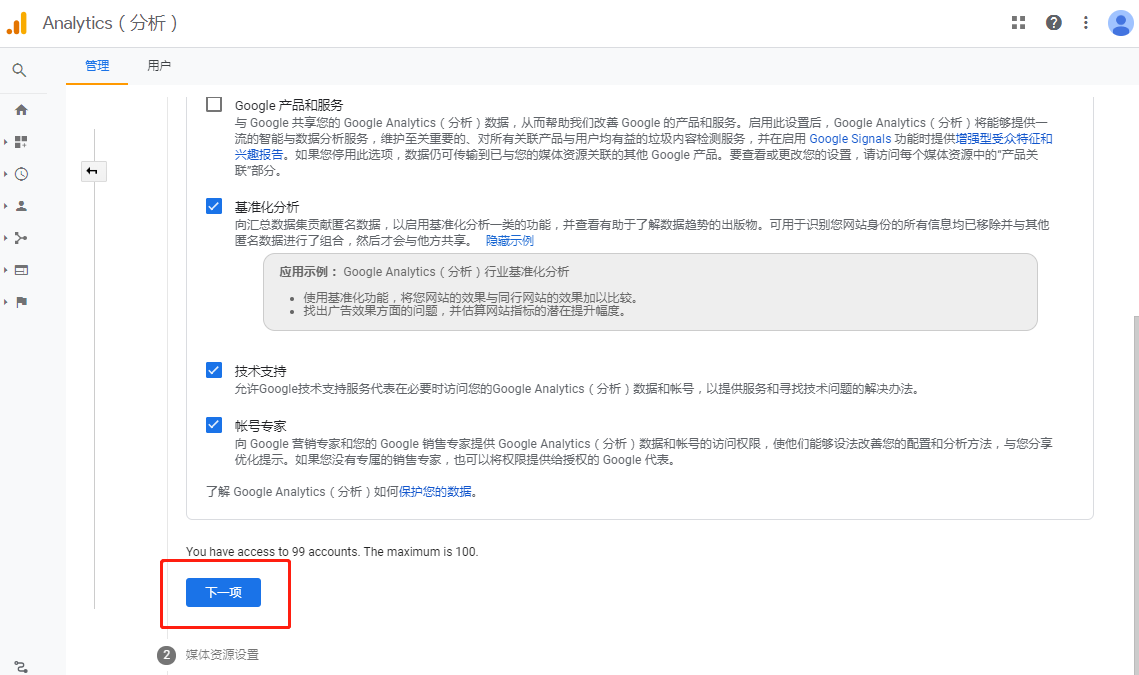Open conversions reports via the flag icon
1139x675 pixels.
click(21, 302)
